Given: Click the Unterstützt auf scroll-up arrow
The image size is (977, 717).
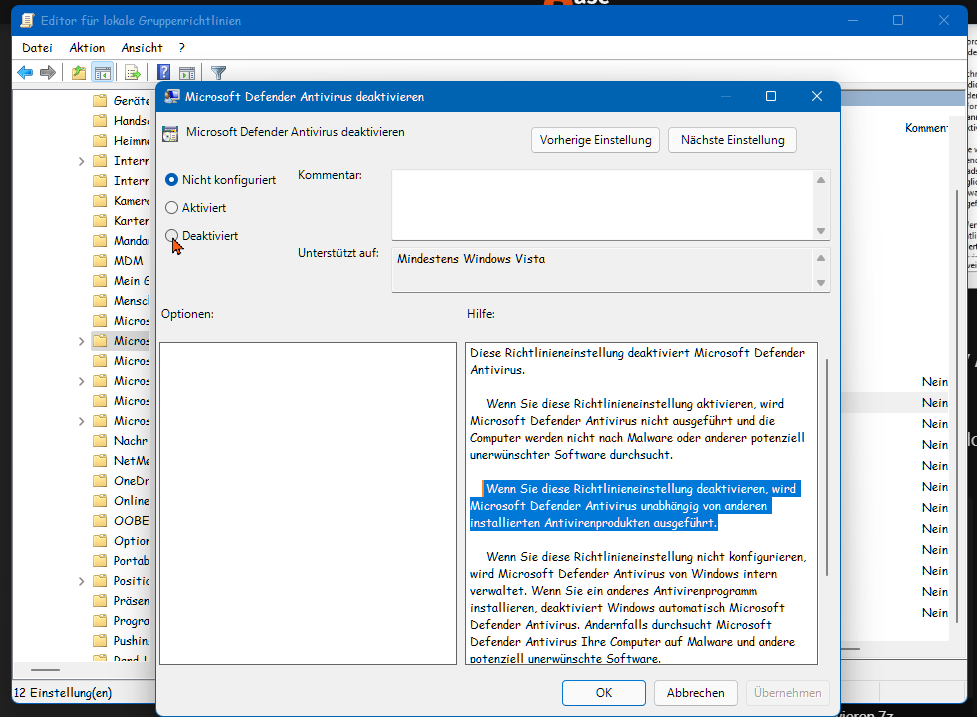Looking at the screenshot, I should tap(821, 258).
